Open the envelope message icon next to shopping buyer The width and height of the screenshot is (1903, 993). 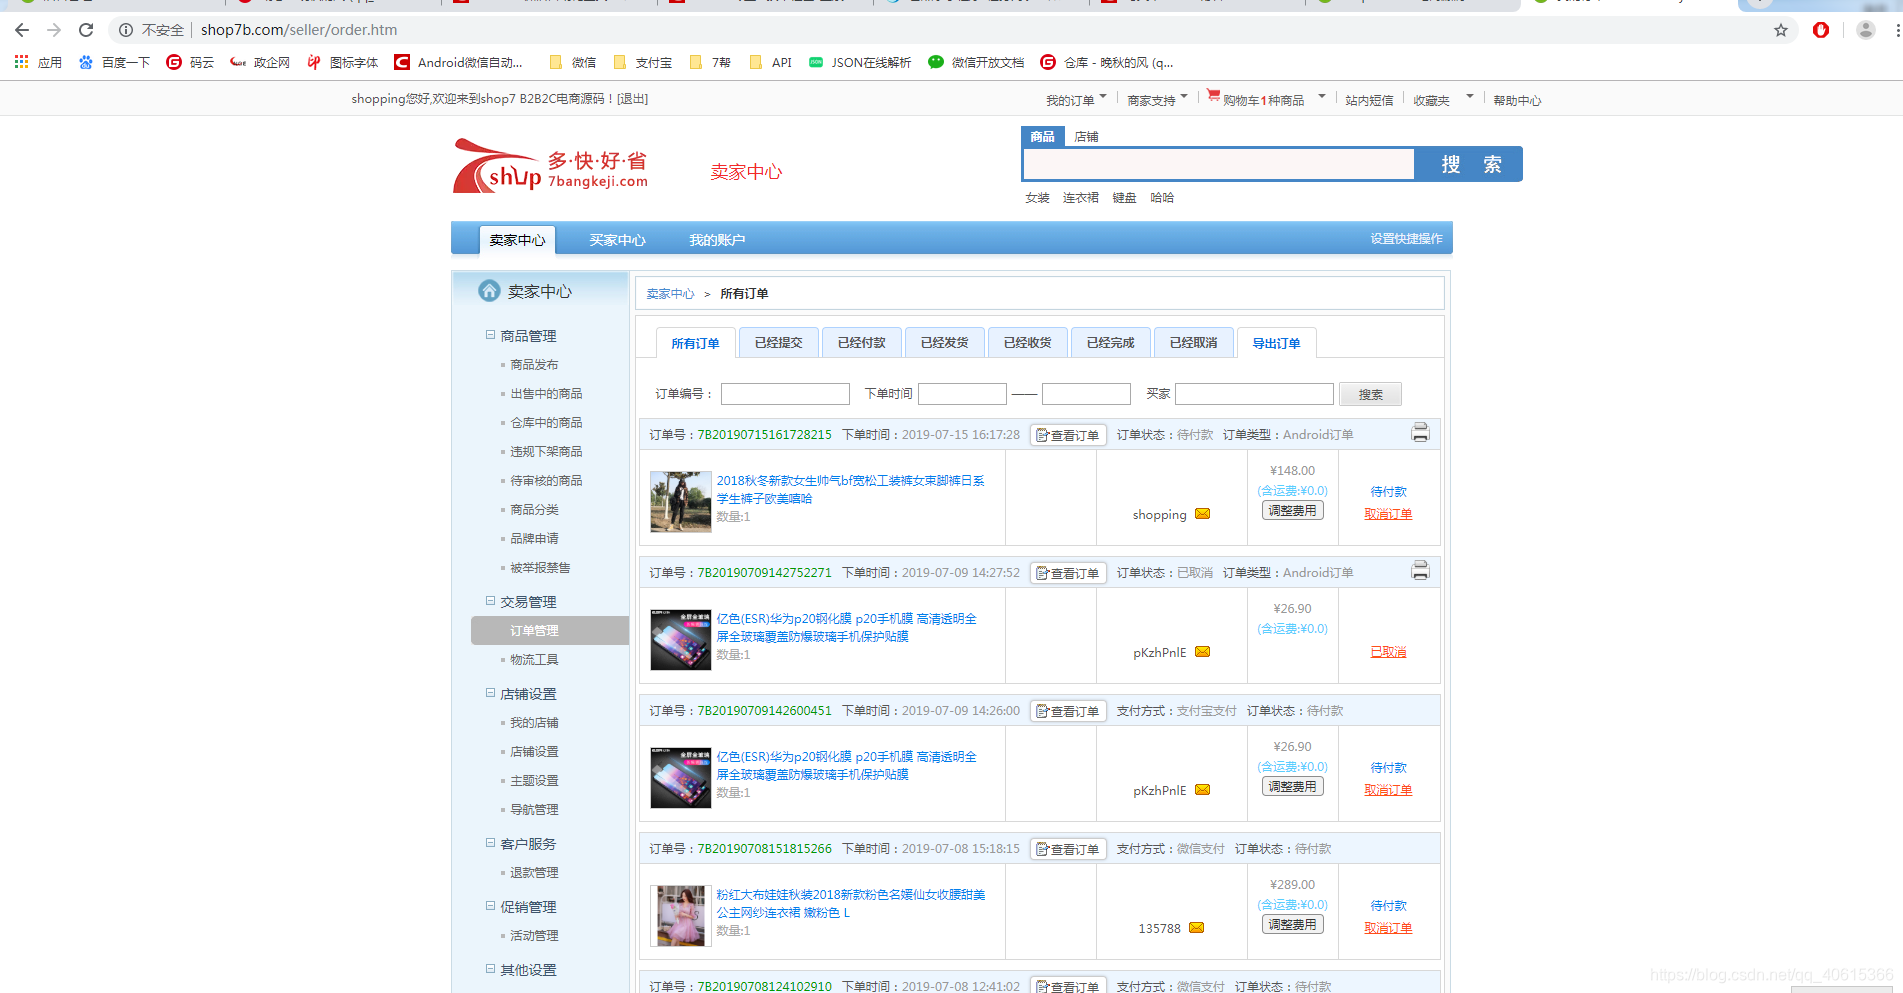click(x=1202, y=514)
